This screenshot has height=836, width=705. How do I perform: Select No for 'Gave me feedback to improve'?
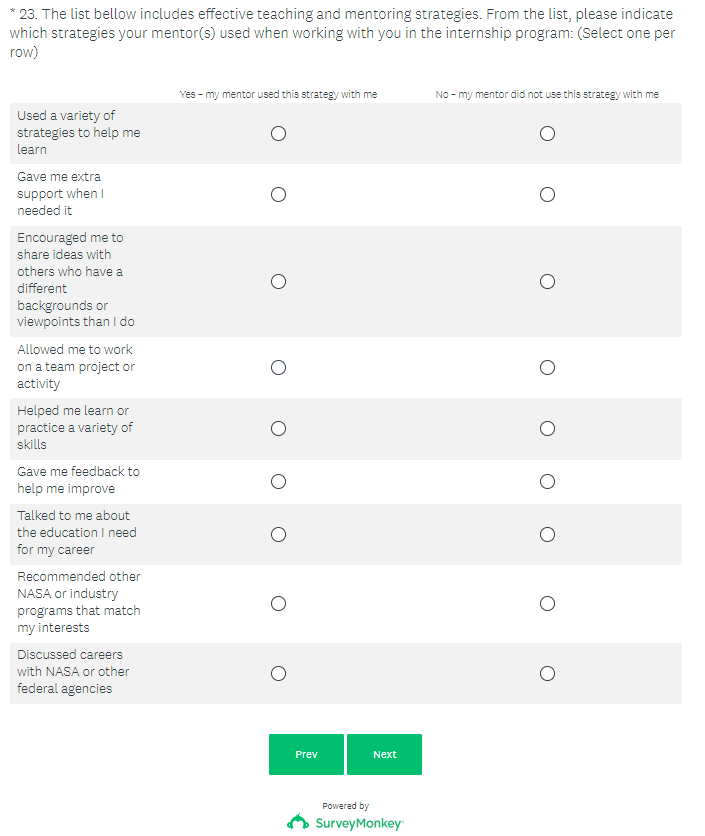click(547, 481)
